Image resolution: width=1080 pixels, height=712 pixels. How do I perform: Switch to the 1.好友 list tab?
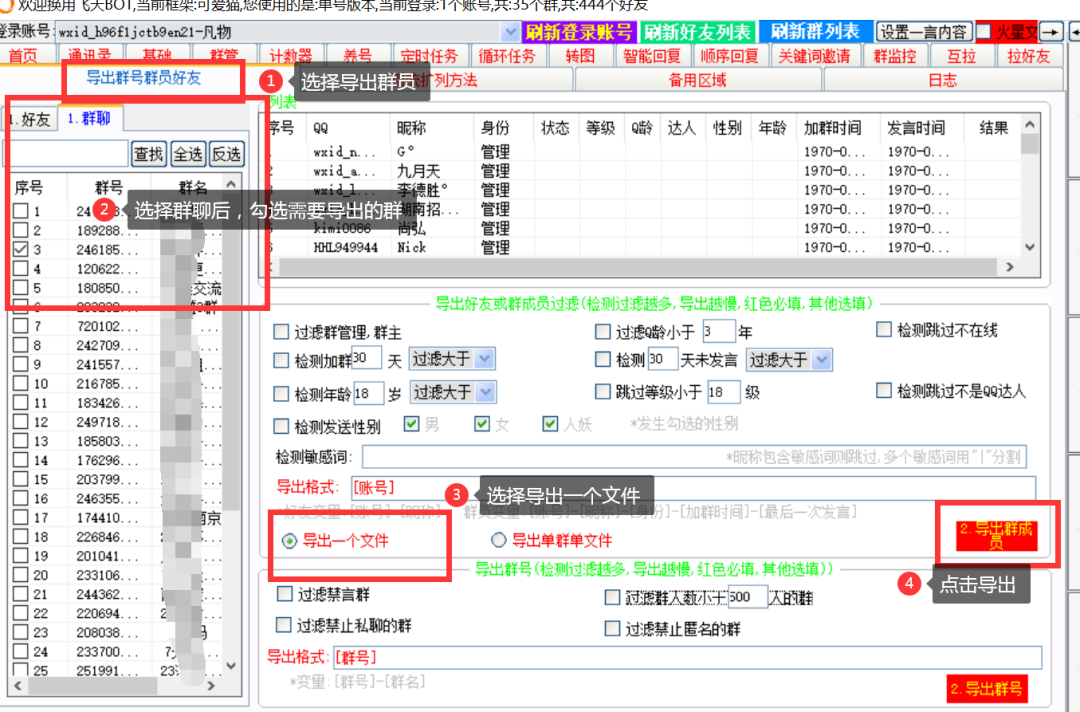tap(29, 119)
